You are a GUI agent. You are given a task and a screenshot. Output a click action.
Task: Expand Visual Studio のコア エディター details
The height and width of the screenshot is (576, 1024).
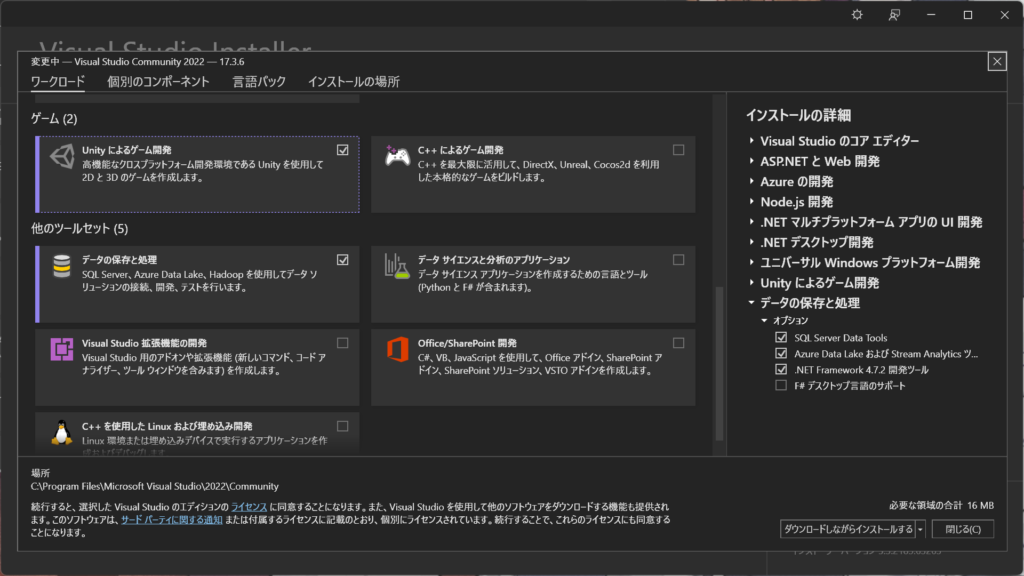click(752, 141)
